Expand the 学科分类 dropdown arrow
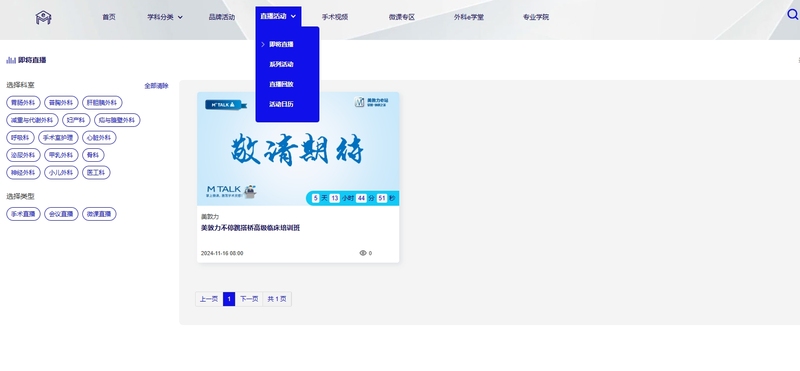 (180, 17)
